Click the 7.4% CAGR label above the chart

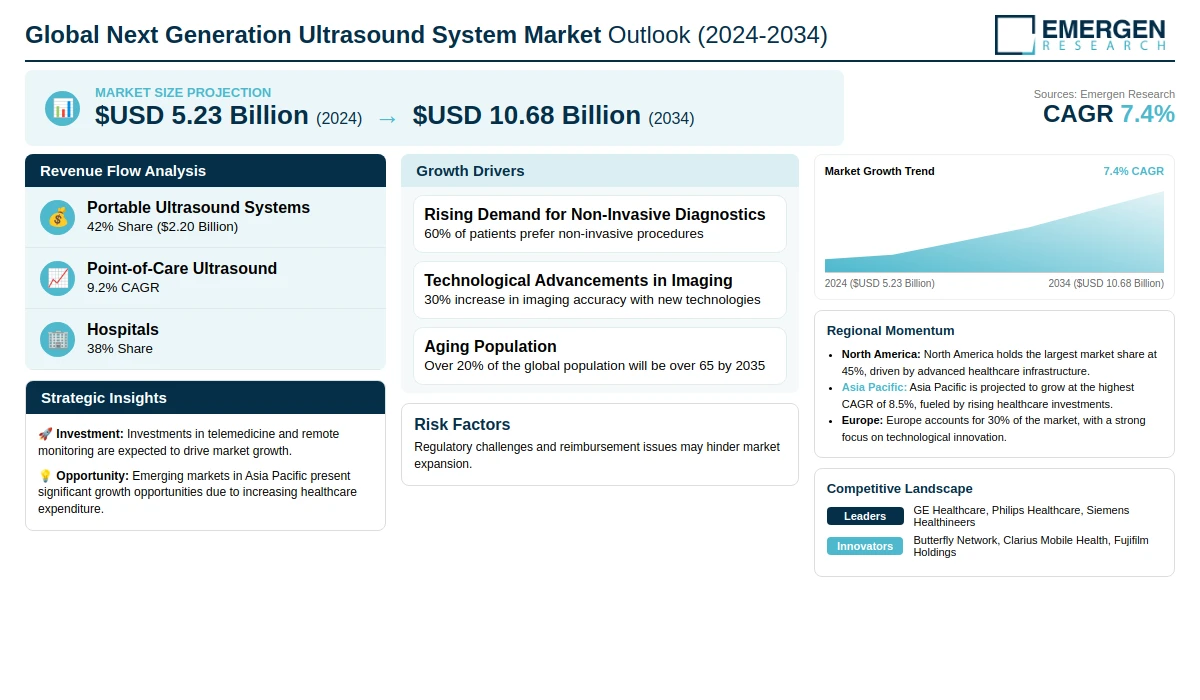(x=1133, y=171)
